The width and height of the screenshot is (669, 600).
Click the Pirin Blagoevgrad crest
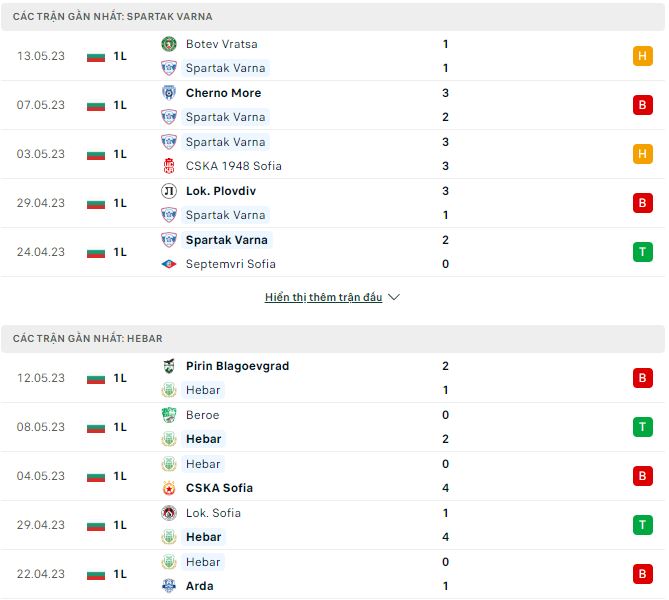(169, 366)
